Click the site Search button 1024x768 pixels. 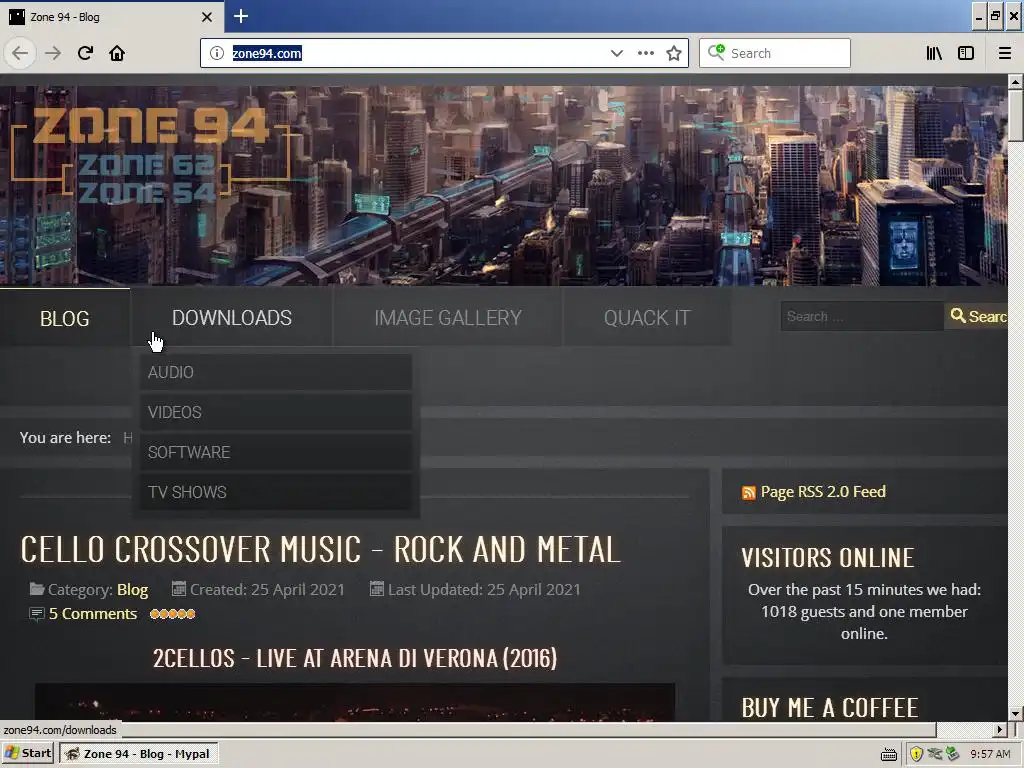click(976, 316)
